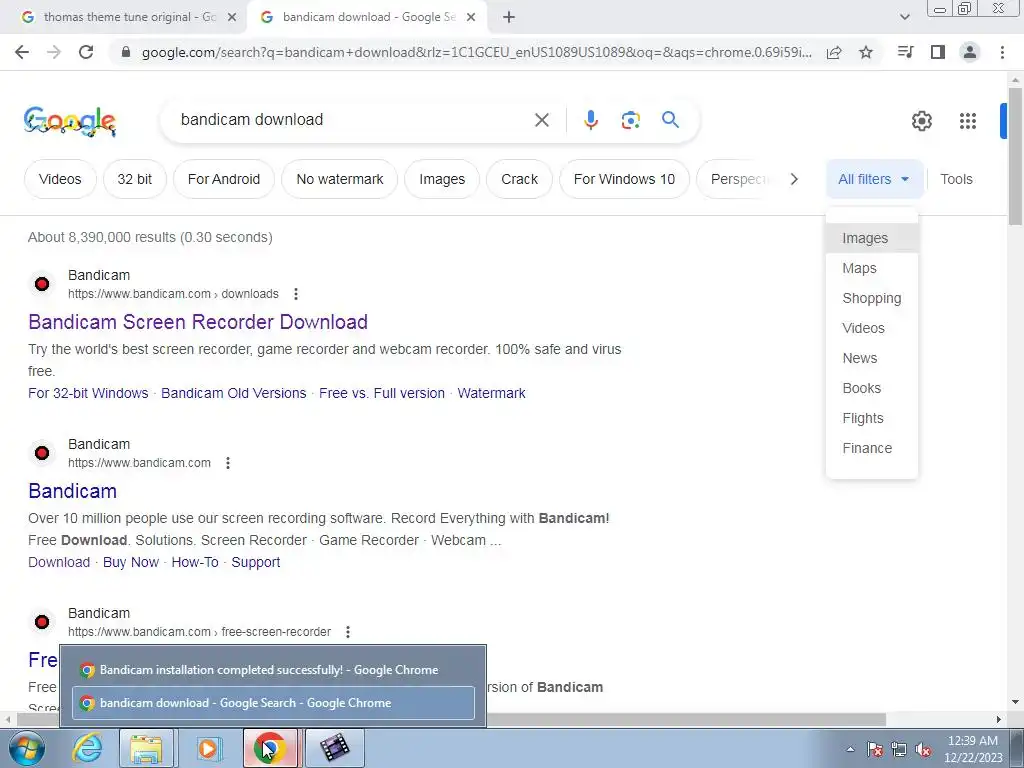Search by image with Google Lens
The height and width of the screenshot is (768, 1024).
pyautogui.click(x=630, y=120)
